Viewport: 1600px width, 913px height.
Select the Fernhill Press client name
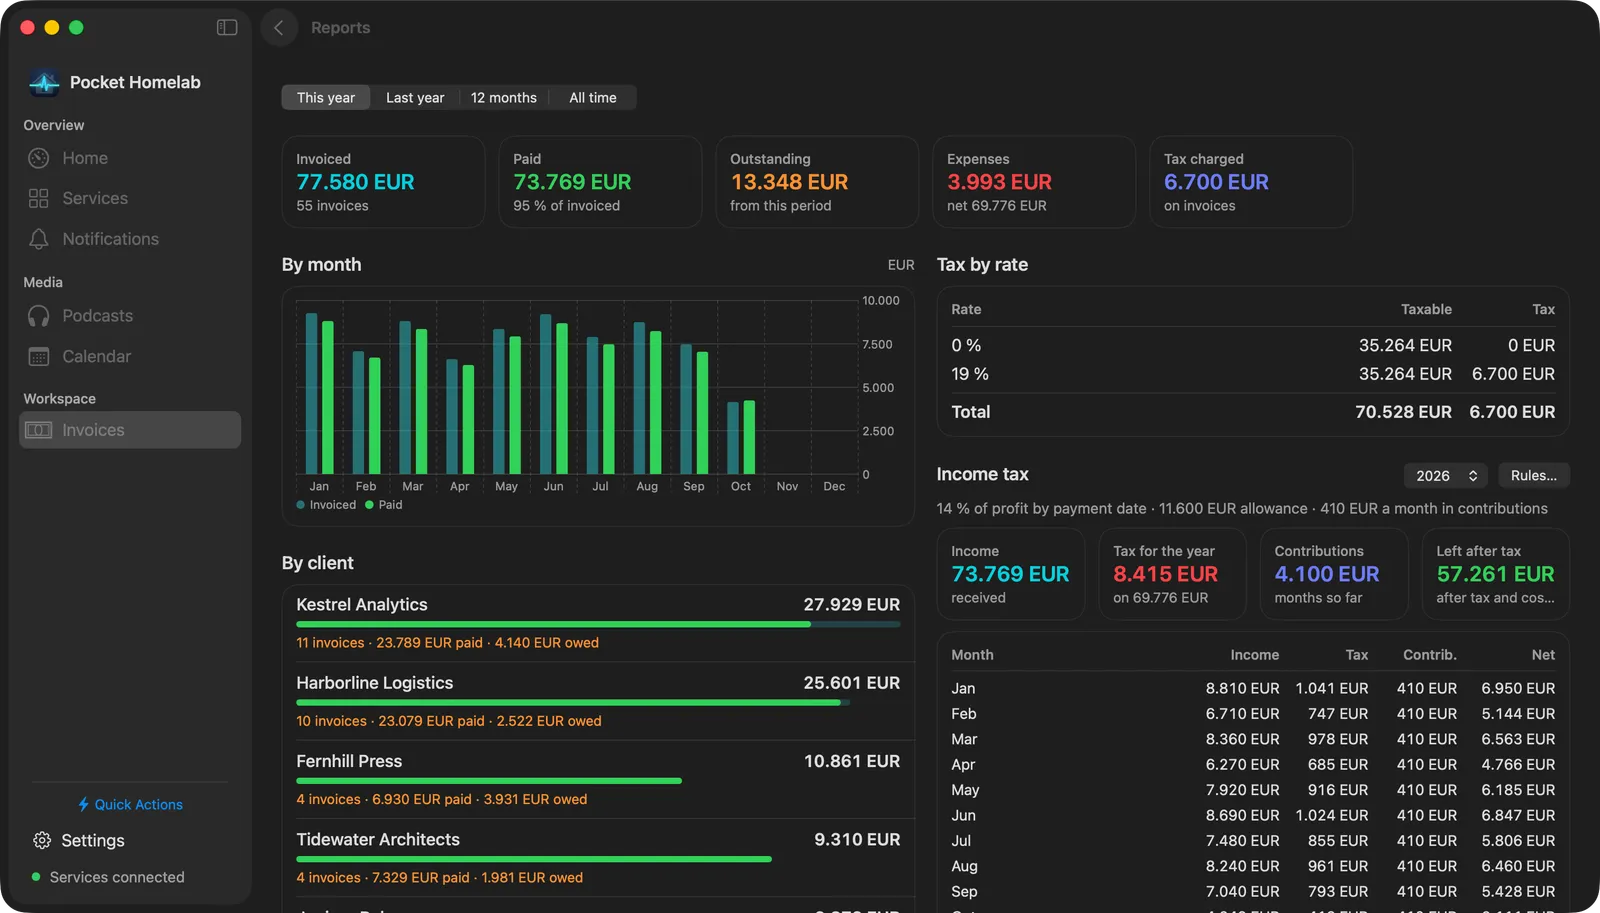click(x=349, y=762)
